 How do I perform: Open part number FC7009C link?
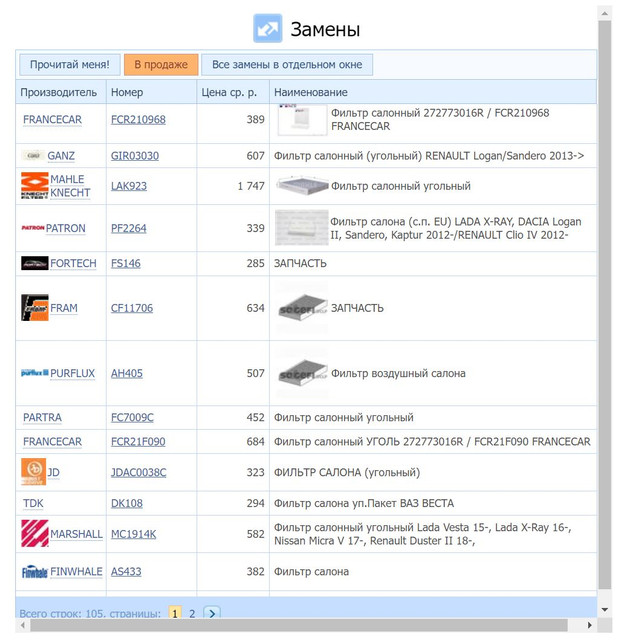[x=132, y=418]
